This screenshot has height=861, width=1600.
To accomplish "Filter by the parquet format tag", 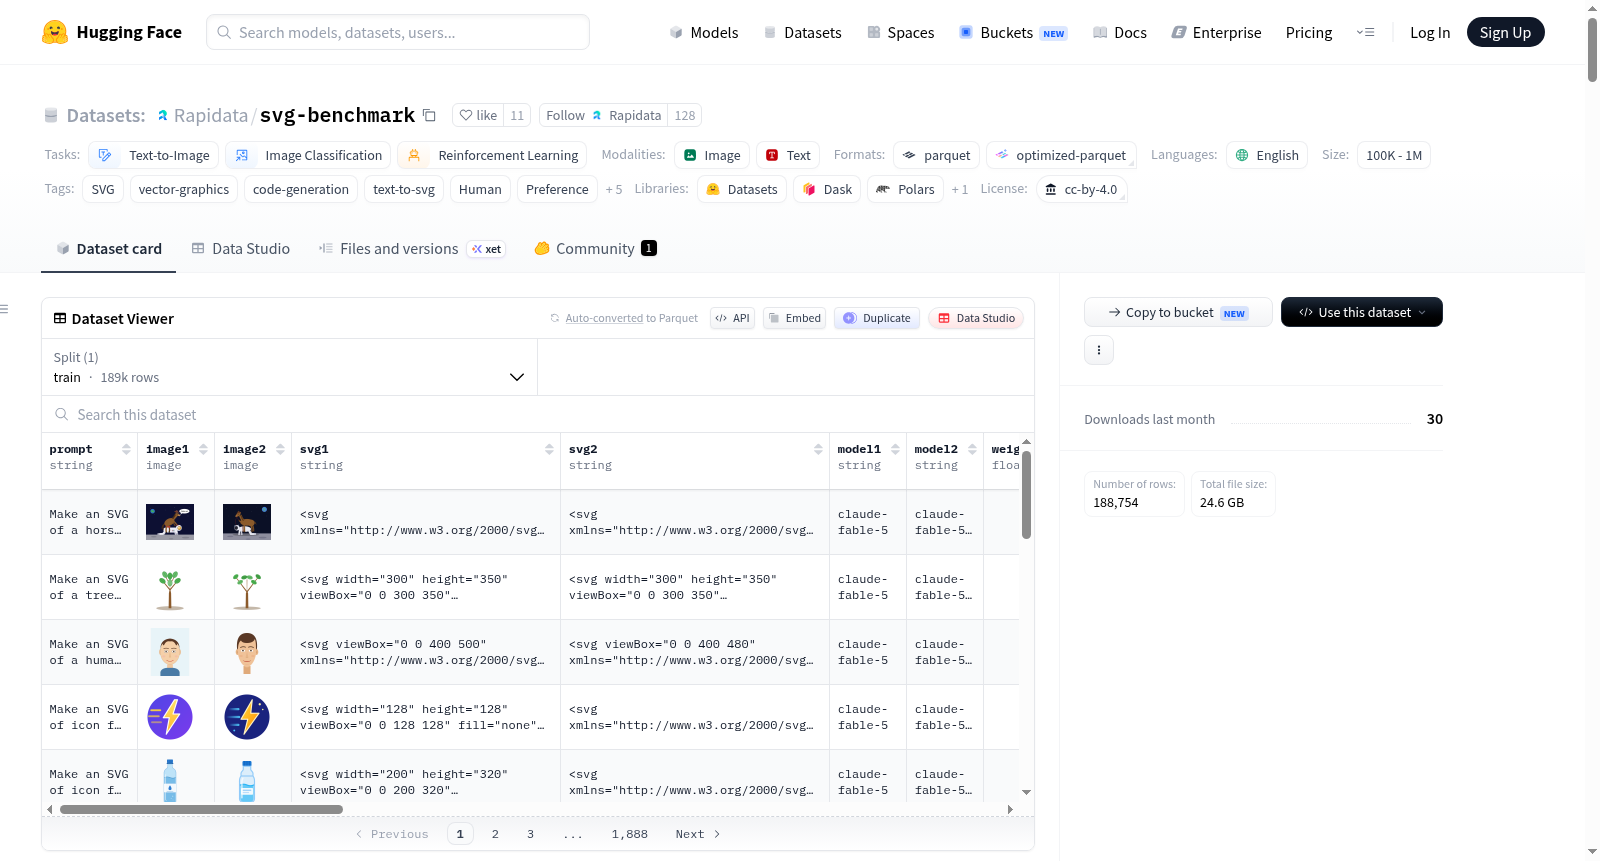I will (936, 155).
